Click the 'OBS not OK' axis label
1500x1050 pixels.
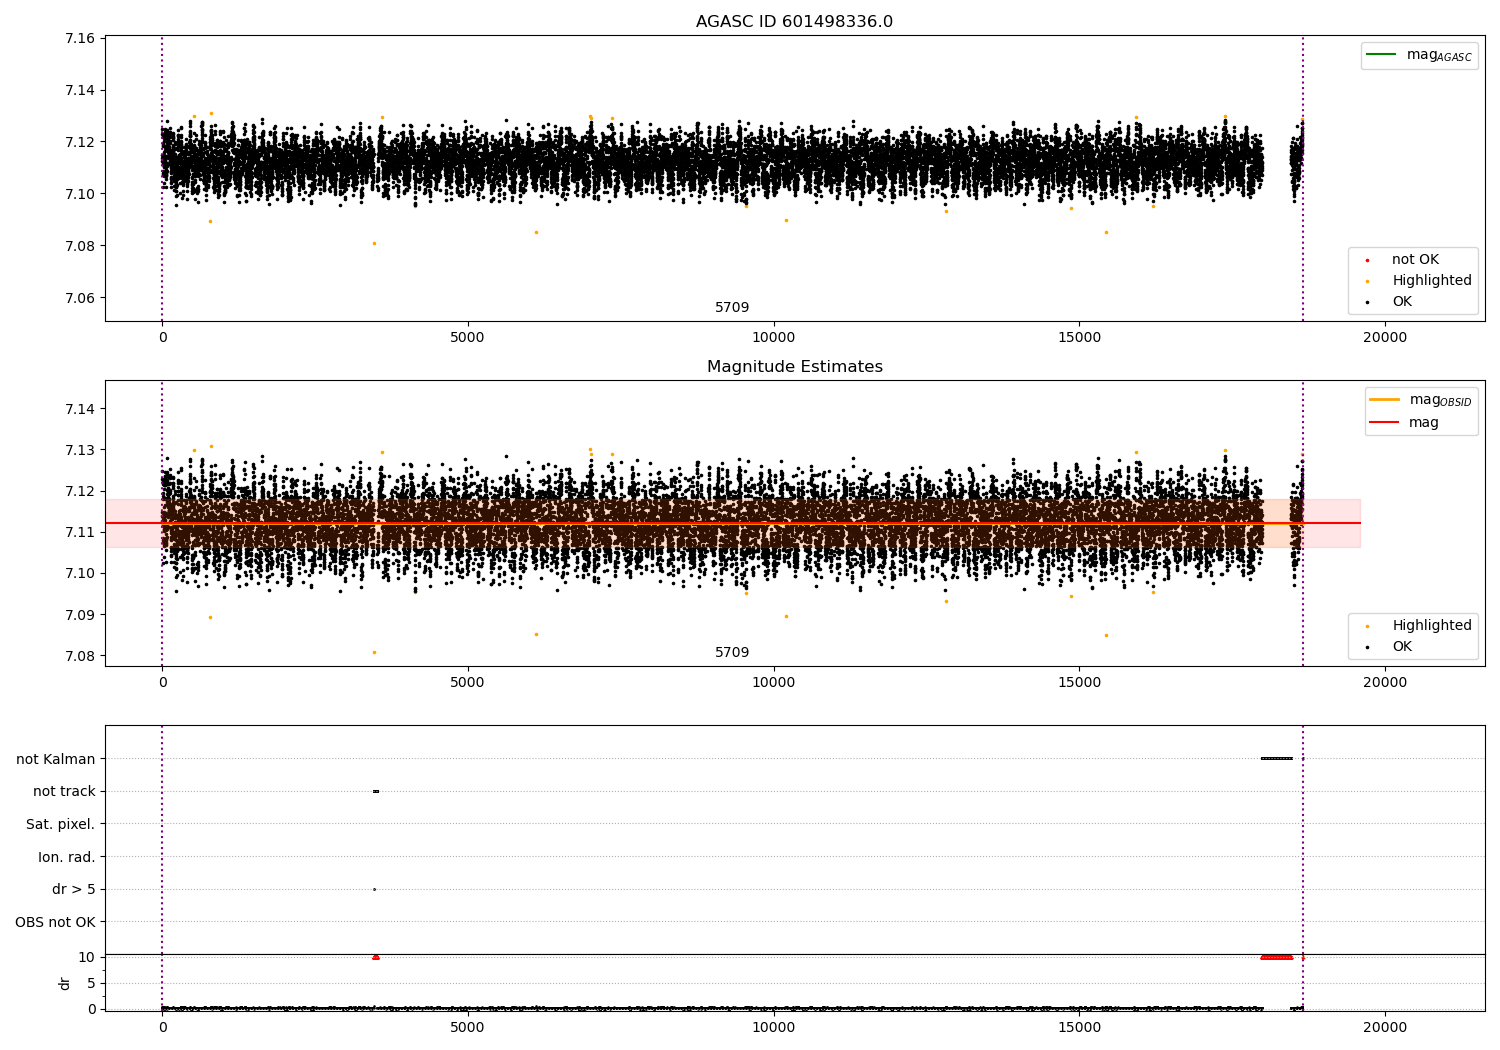[x=56, y=922]
